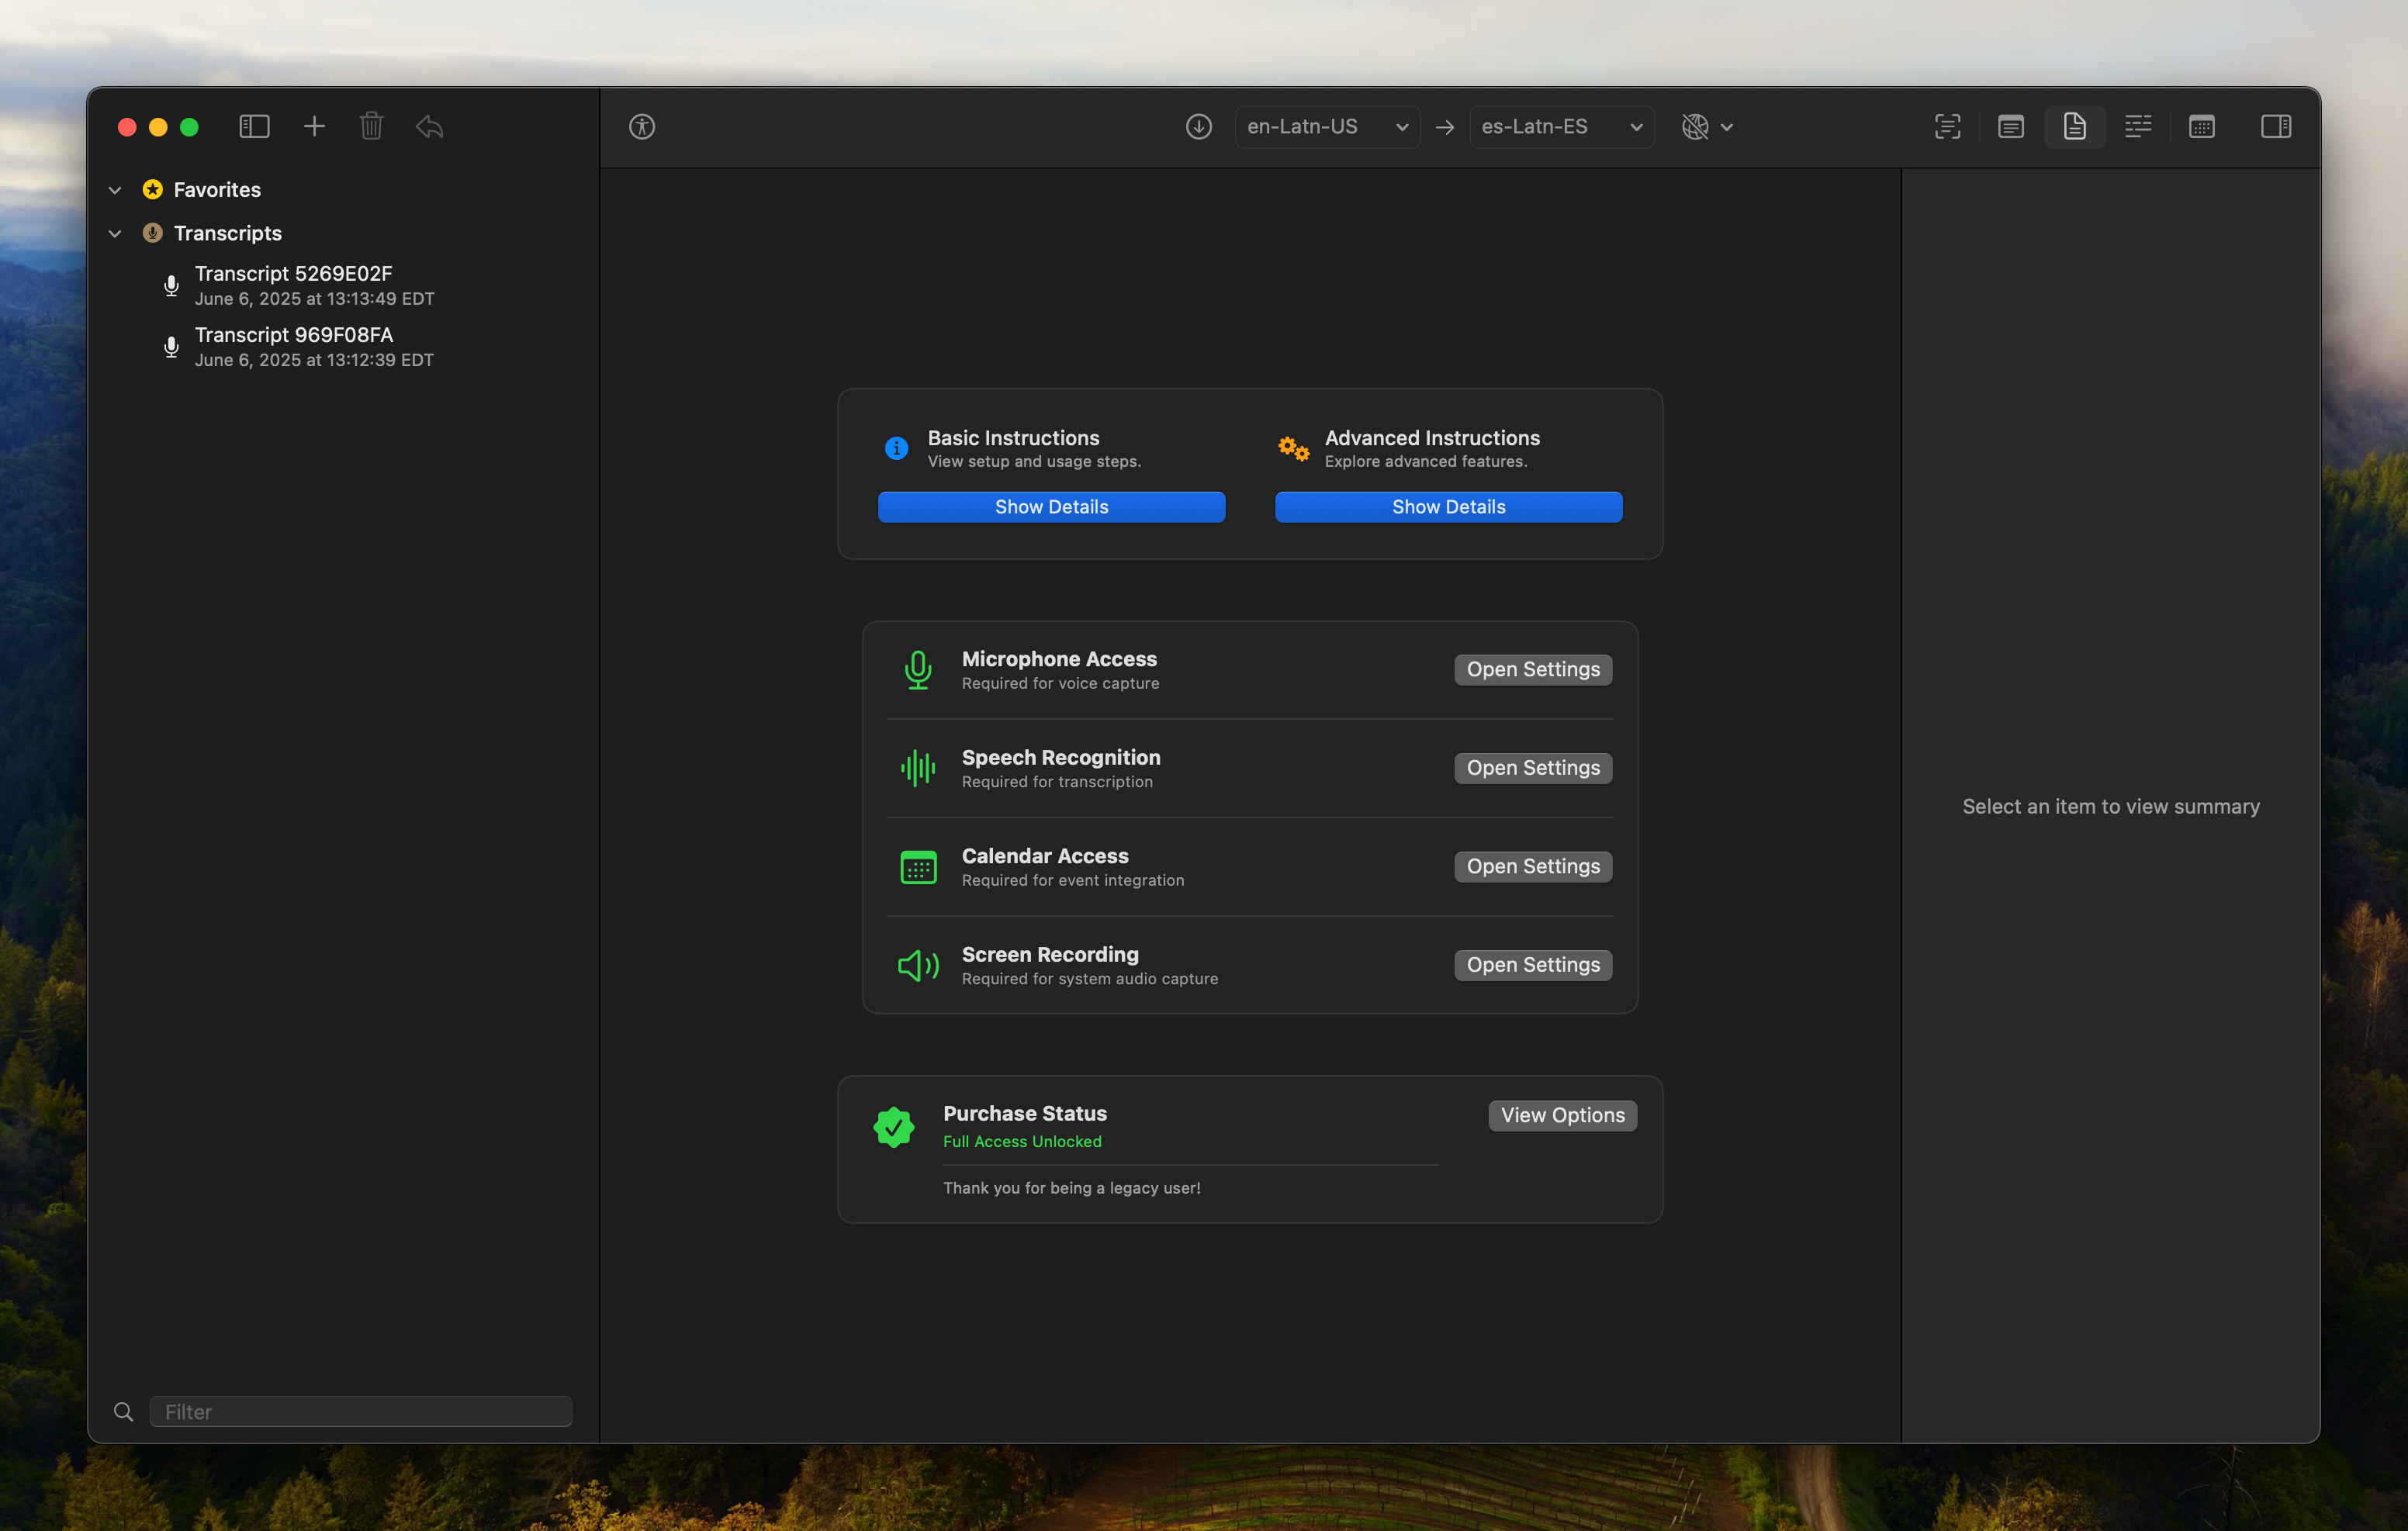Select Transcript 969F08FA in sidebar
Screen dimensions: 2408x1531
[x=293, y=346]
